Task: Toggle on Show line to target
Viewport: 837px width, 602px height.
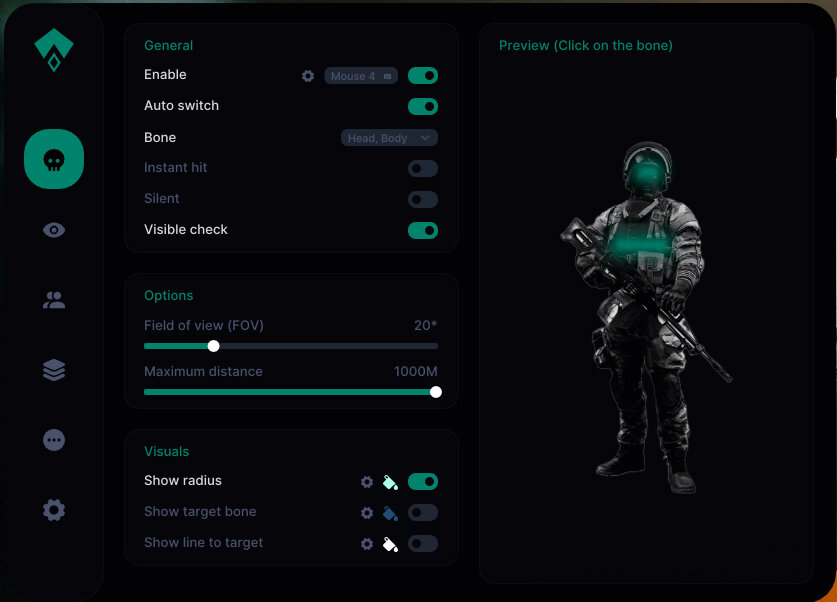Action: 422,543
